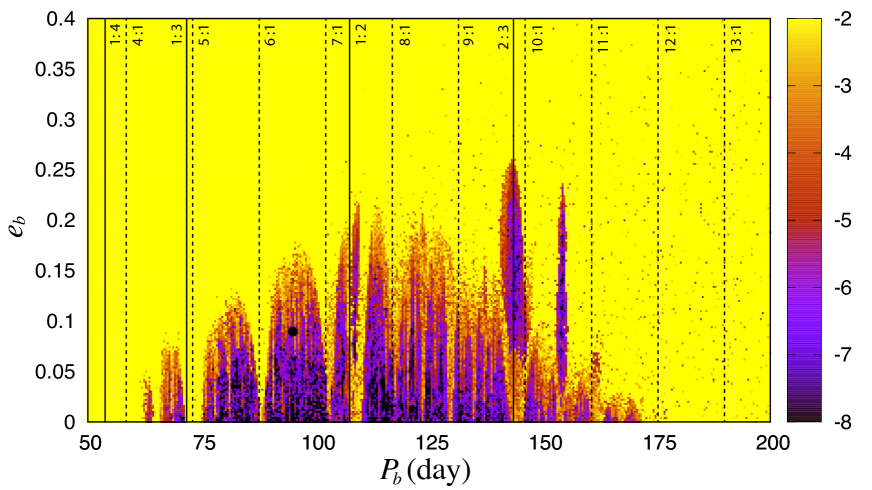Image resolution: width=872 pixels, height=490 pixels.
Task: Click the '1:2' resonance label
Action: [360, 34]
